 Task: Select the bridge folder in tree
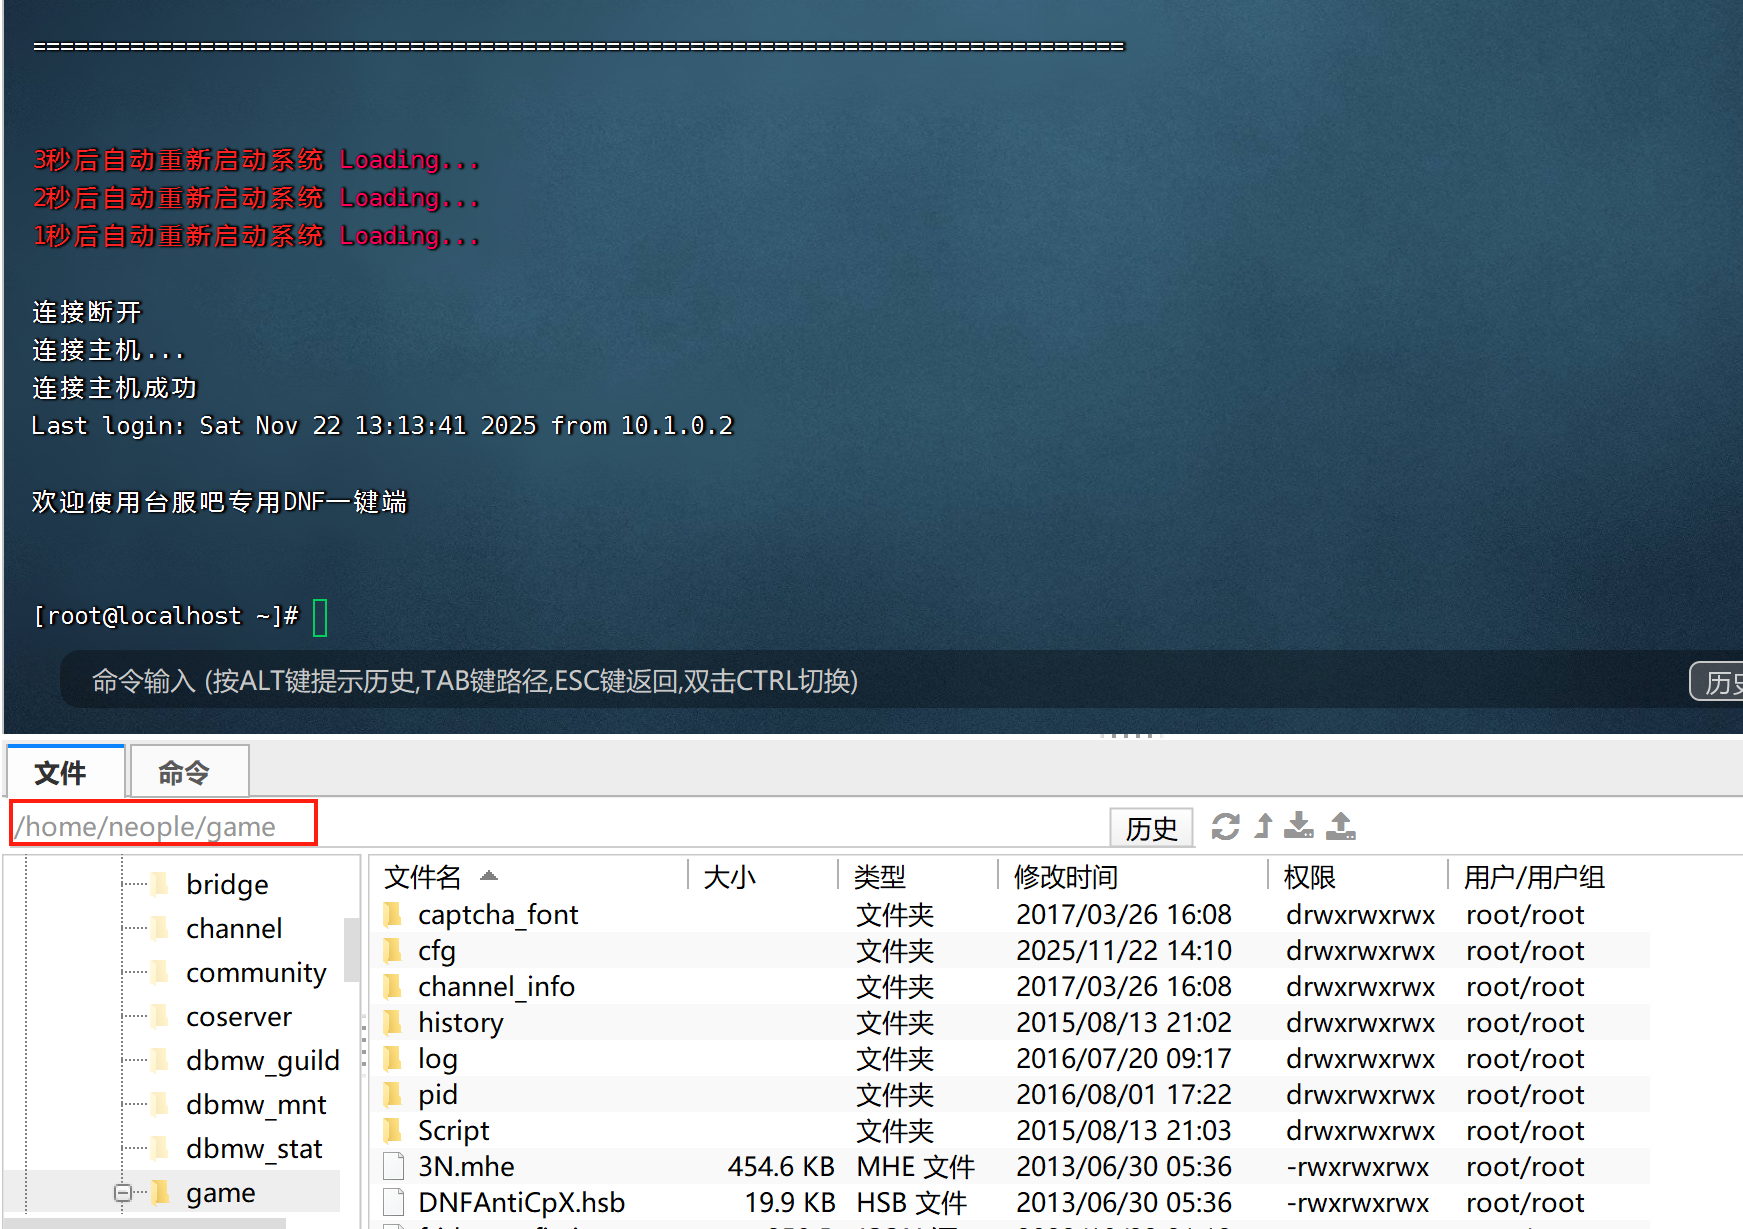(227, 885)
